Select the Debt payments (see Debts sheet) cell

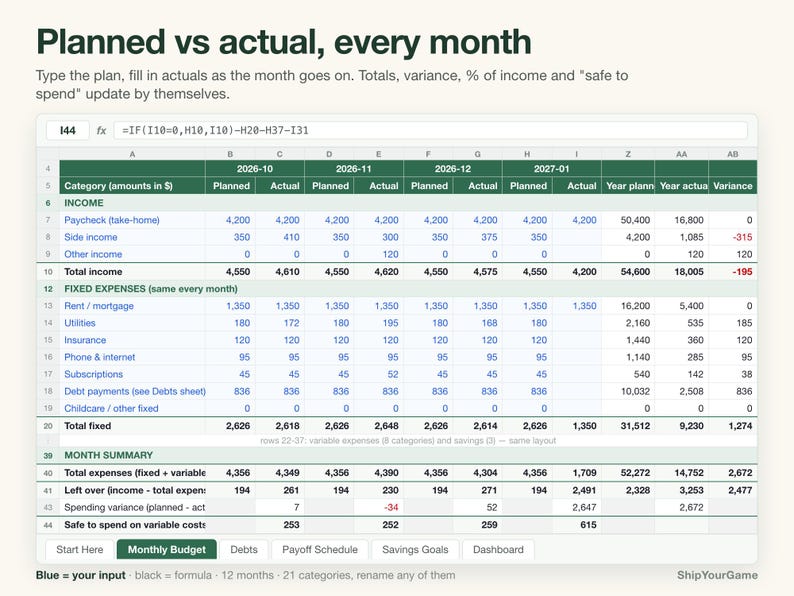tap(132, 391)
